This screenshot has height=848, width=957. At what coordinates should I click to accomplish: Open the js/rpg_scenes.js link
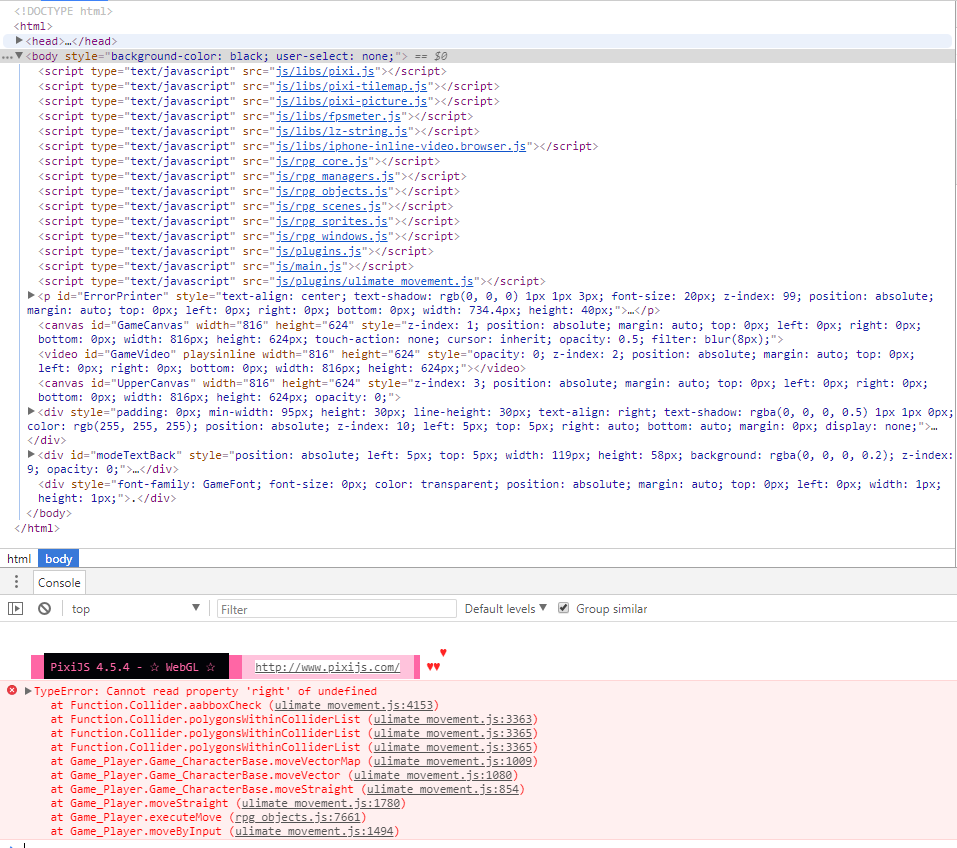click(x=328, y=206)
